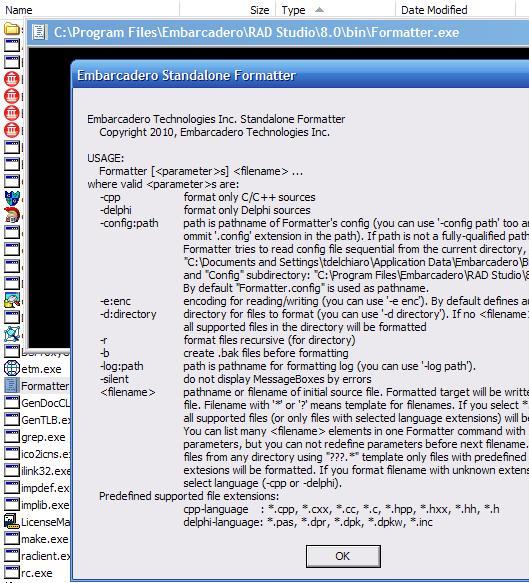This screenshot has width=529, height=583.
Task: Select the implib.exe file icon
Action: coord(12,505)
